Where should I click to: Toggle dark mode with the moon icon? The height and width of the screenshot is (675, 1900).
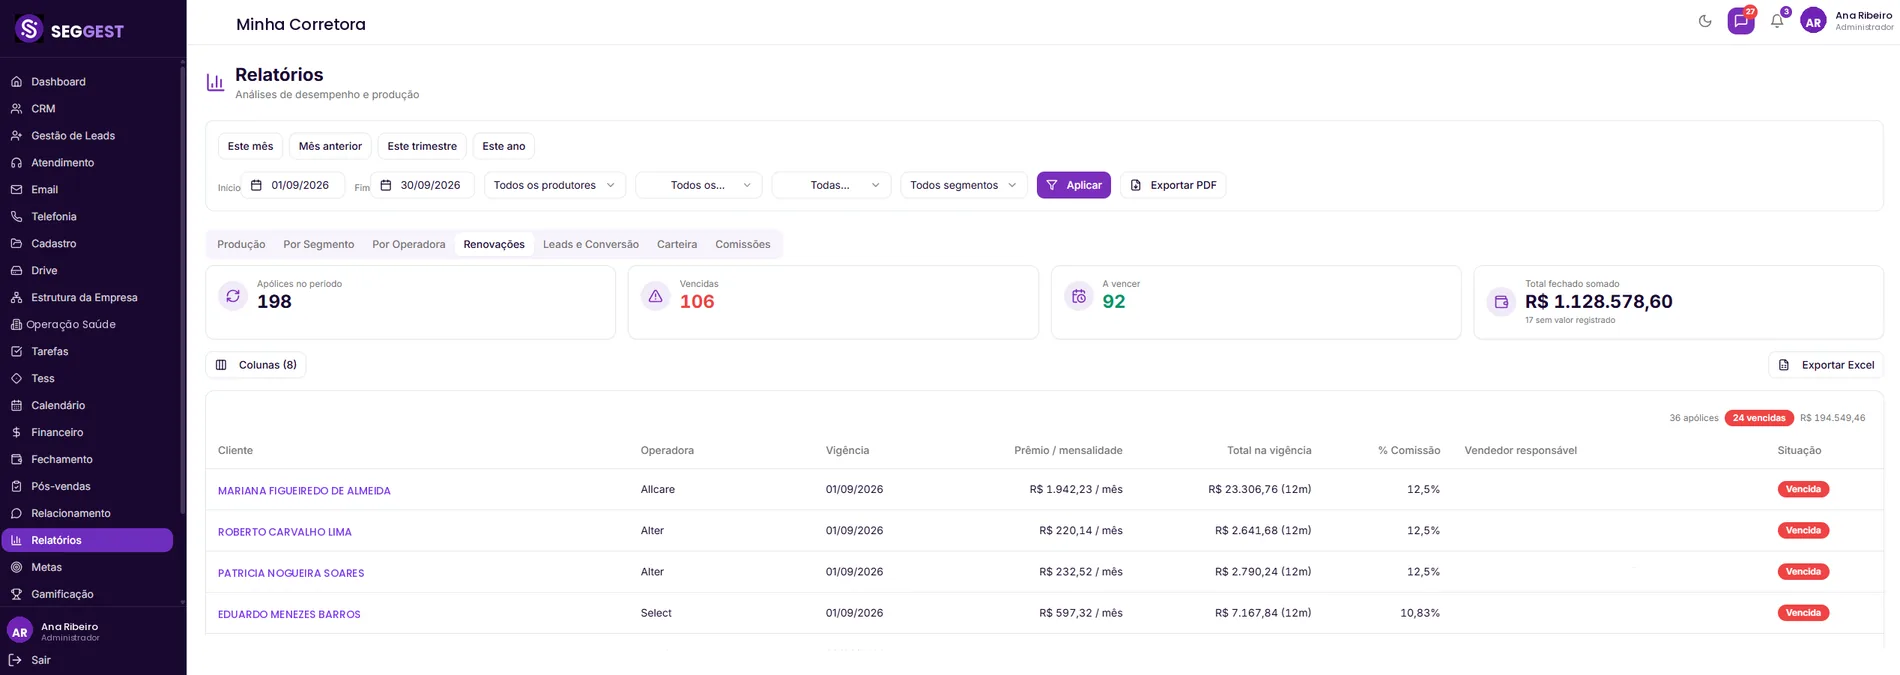(1705, 21)
